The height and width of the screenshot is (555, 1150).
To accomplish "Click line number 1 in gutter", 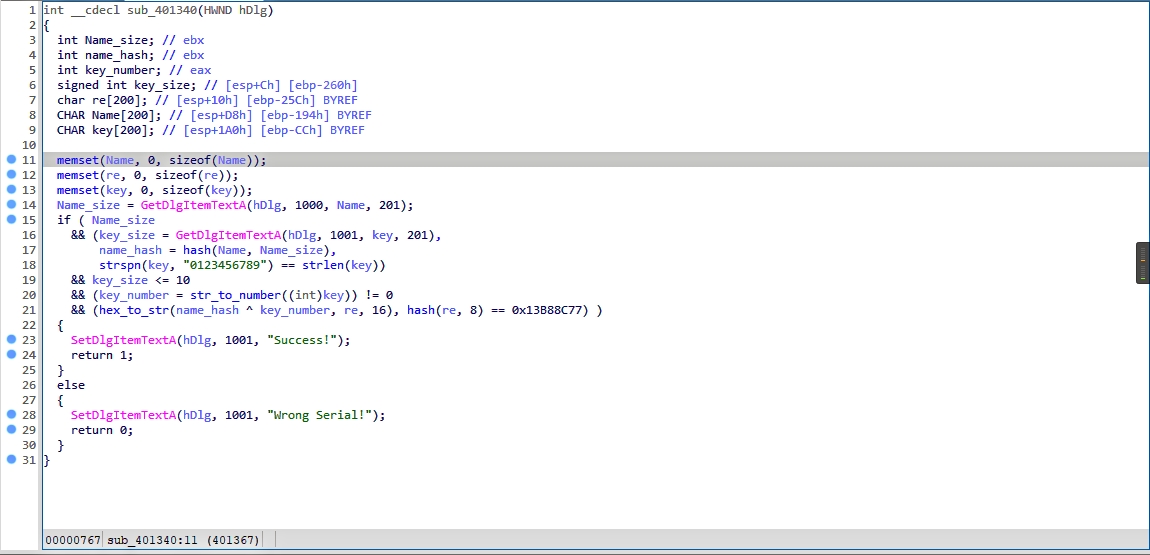I will pyautogui.click(x=32, y=10).
